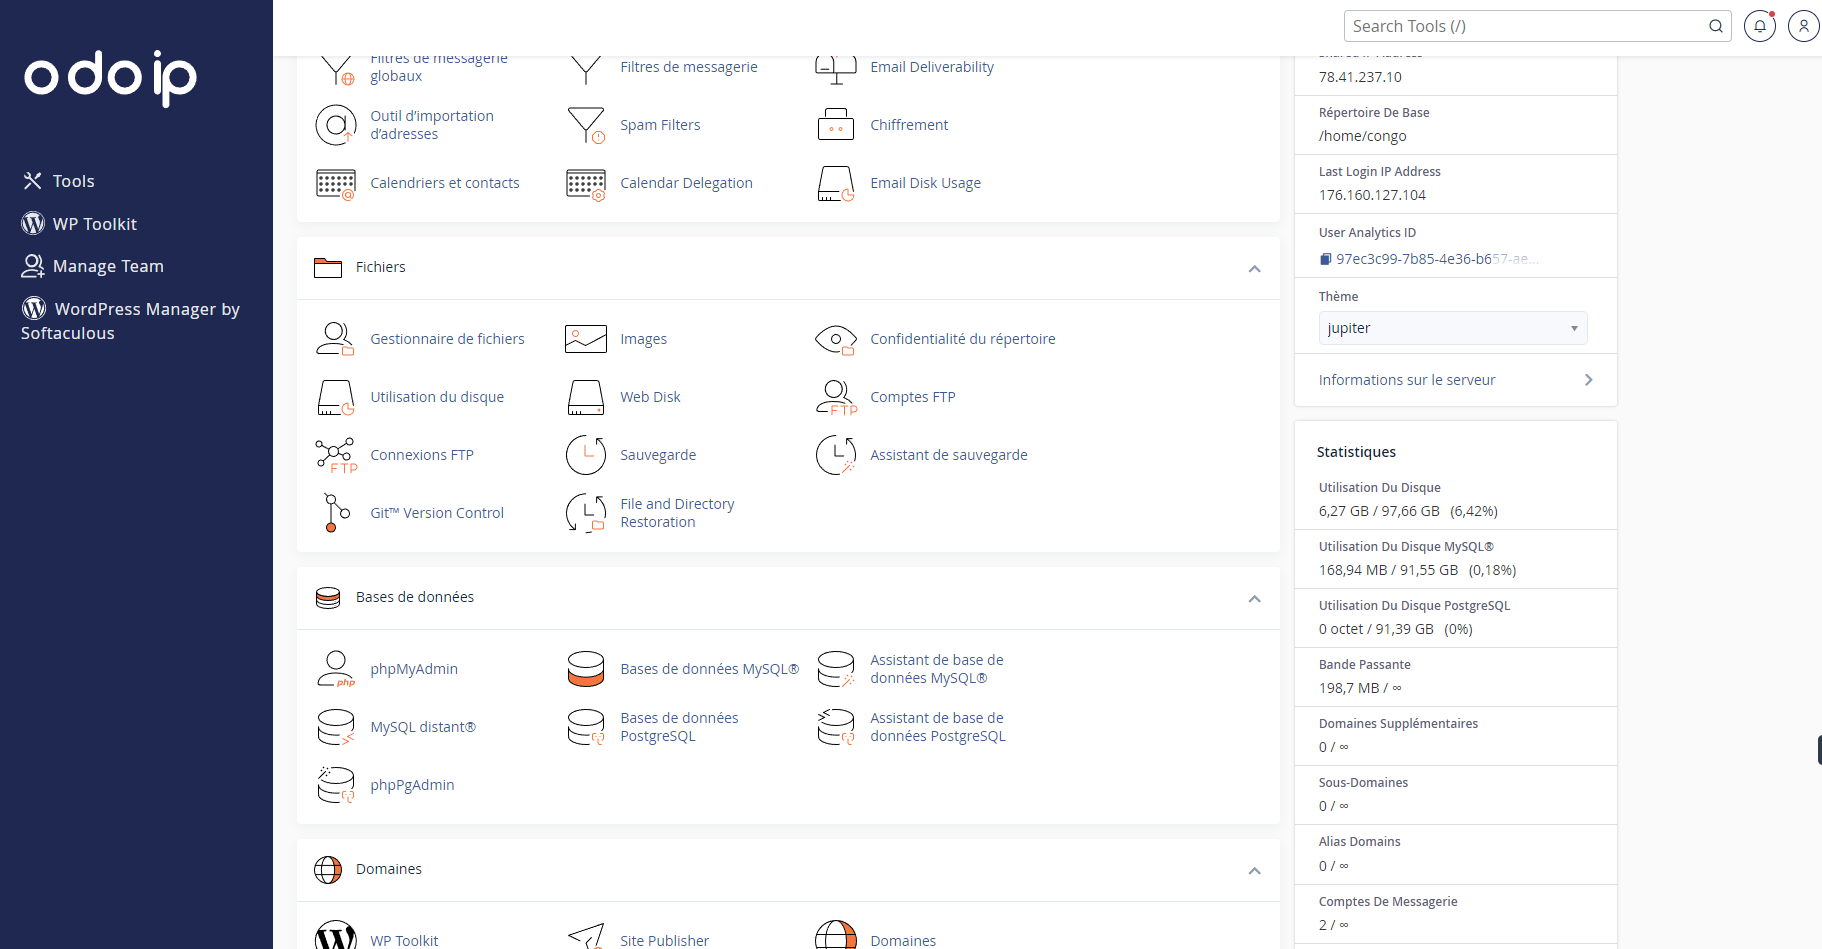Click the phpMyAdmin icon
1822x949 pixels.
(x=335, y=669)
